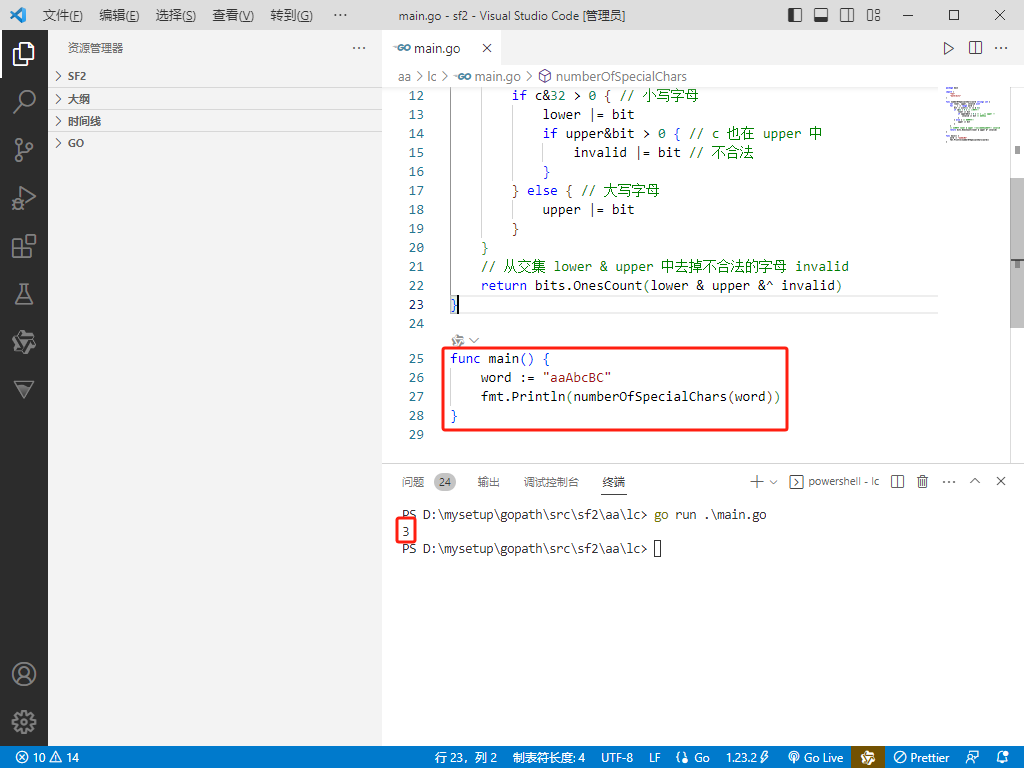Open code lens dropdown above func main

pos(474,340)
